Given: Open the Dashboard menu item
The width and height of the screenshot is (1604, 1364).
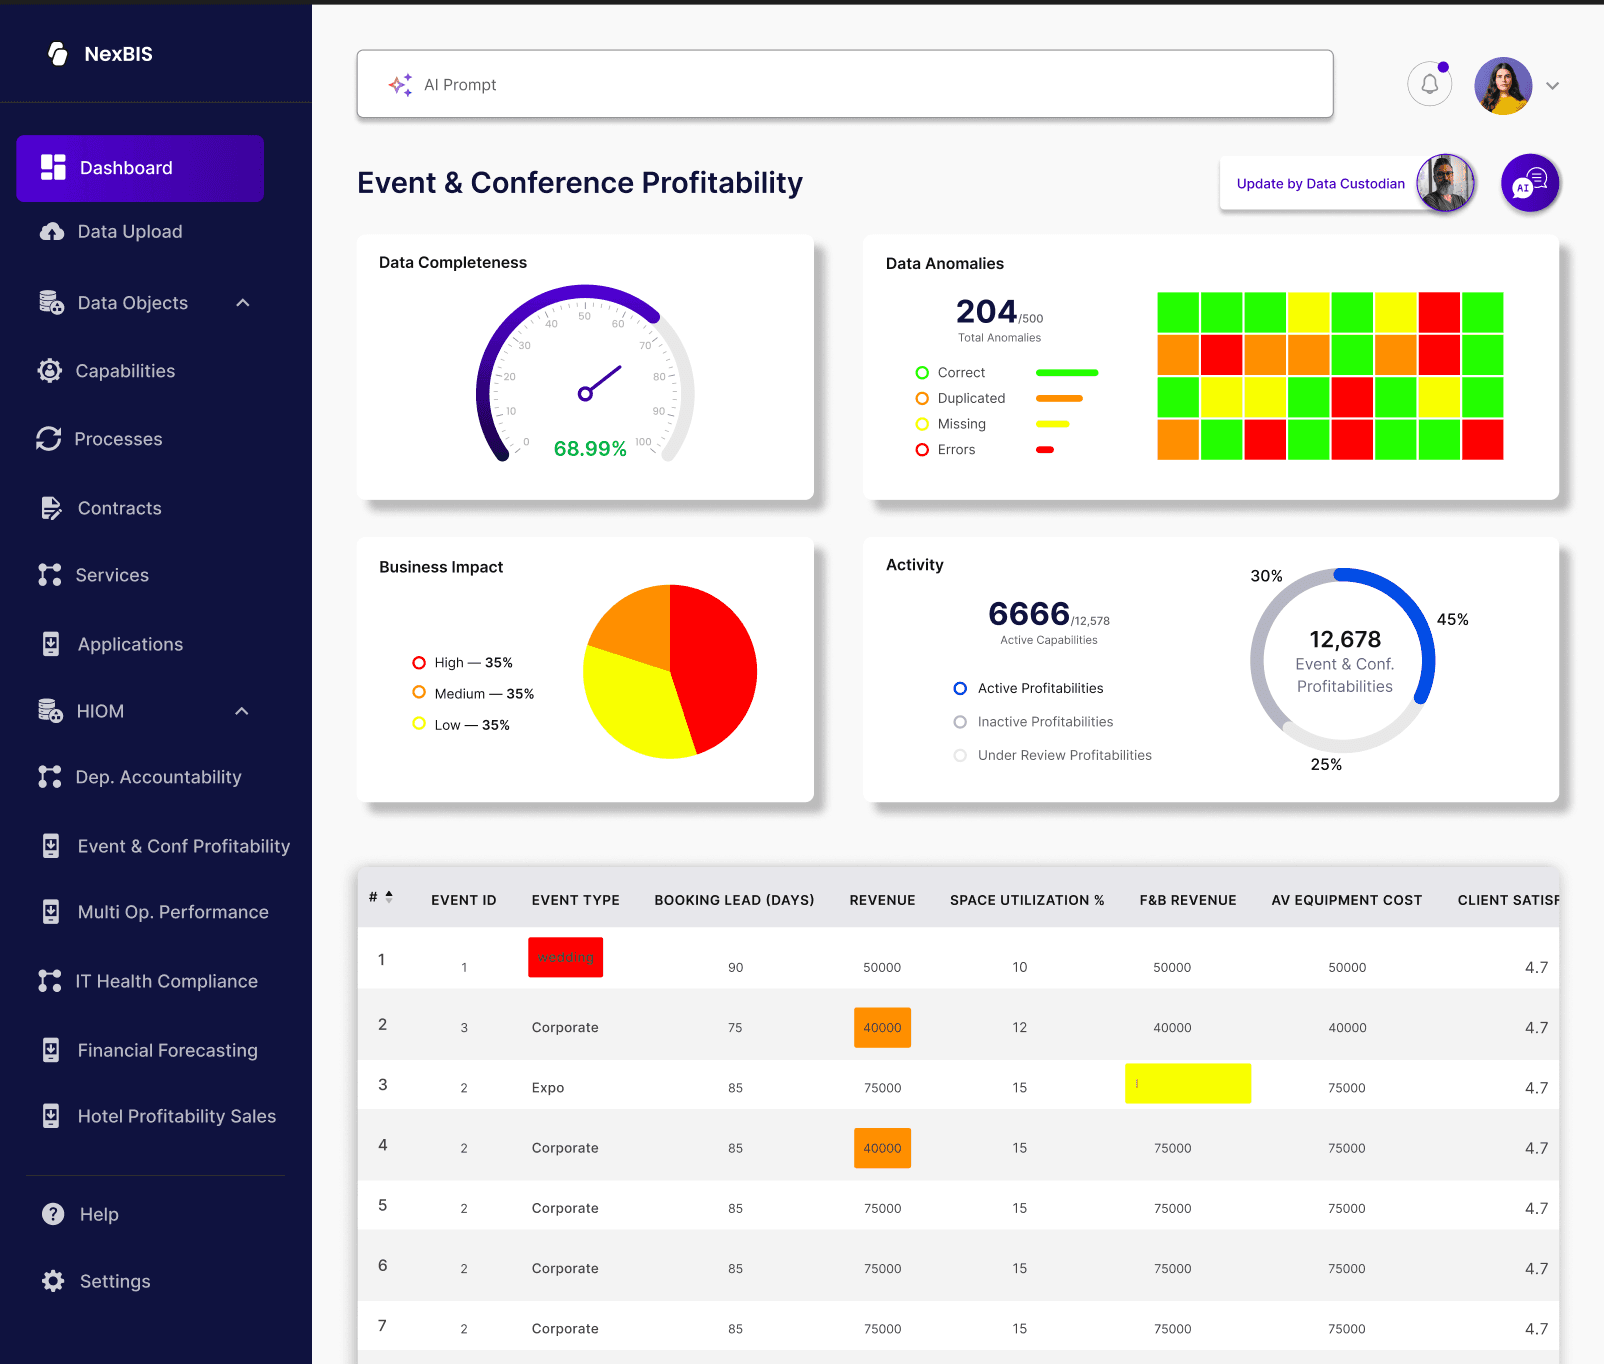Looking at the screenshot, I should (x=140, y=168).
